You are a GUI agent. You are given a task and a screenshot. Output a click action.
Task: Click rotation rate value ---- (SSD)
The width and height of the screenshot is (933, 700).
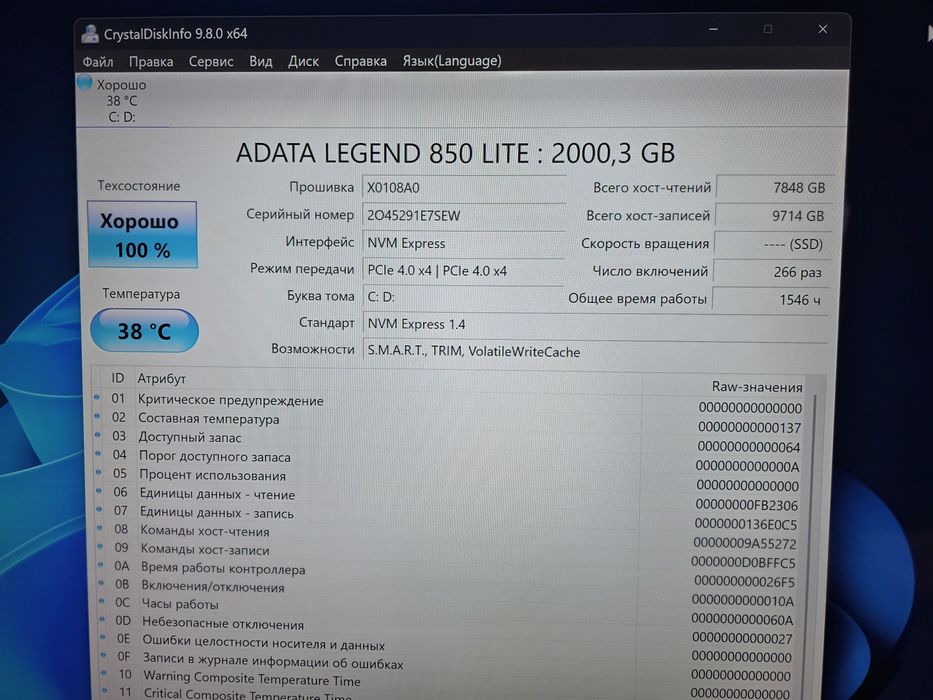pos(772,244)
